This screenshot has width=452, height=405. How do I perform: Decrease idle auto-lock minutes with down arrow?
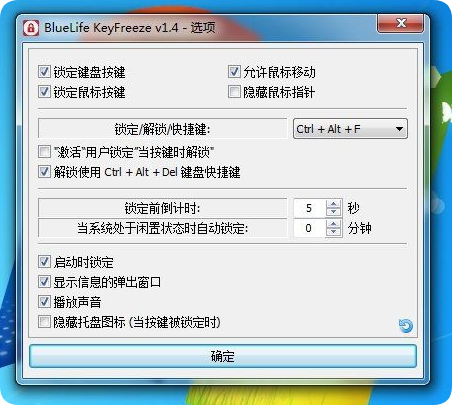[x=333, y=232]
